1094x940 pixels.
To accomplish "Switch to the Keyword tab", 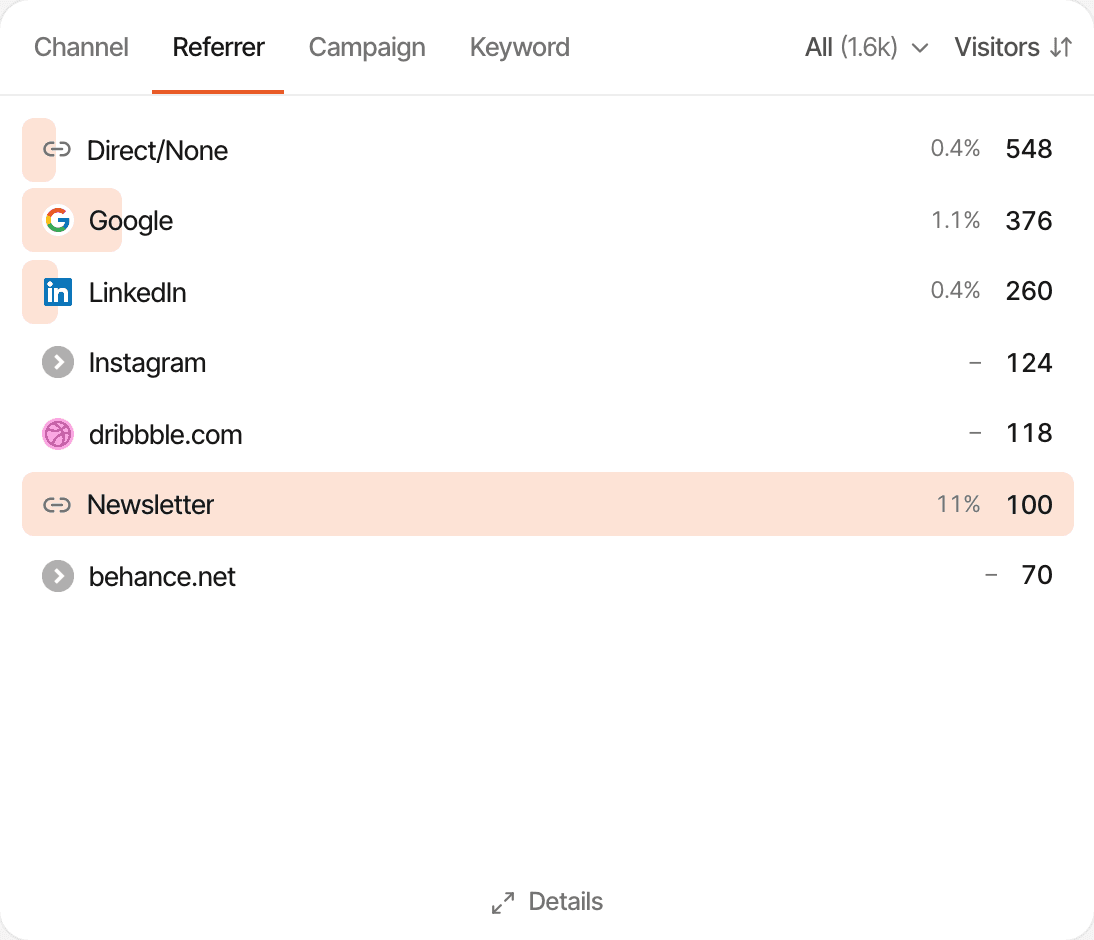I will pyautogui.click(x=520, y=47).
